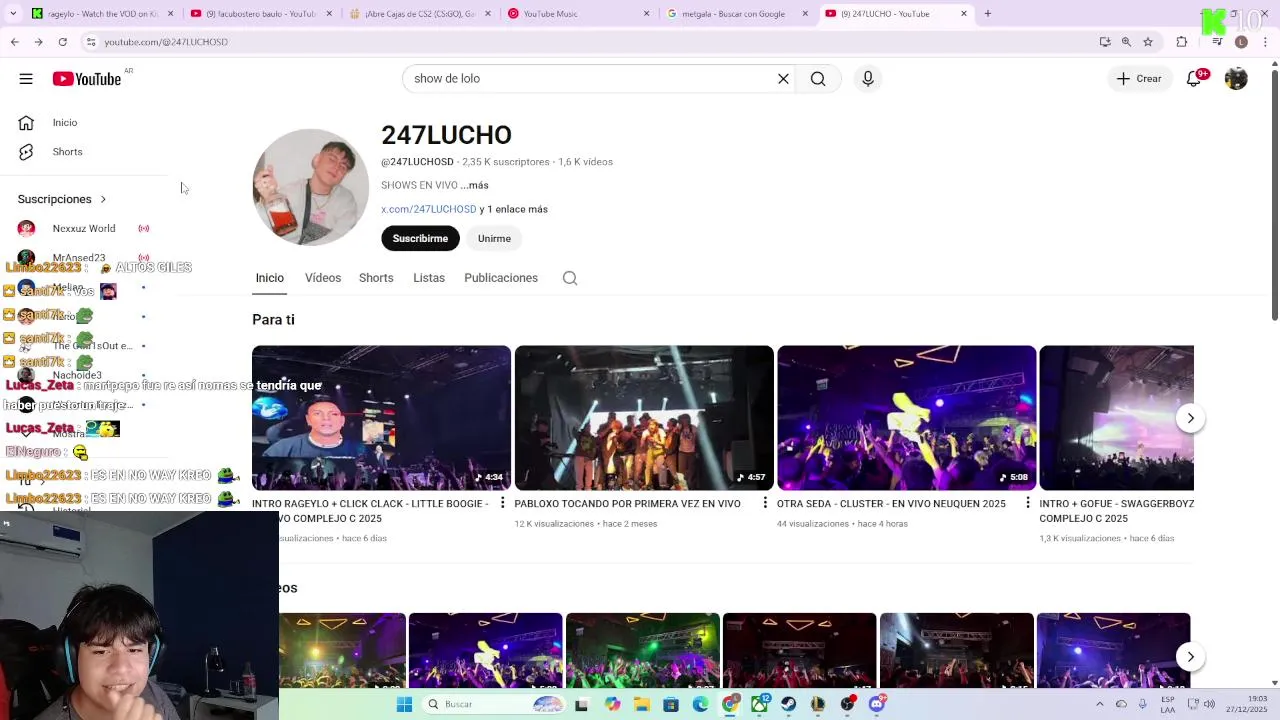
Task: Open Microsoft Store from the taskbar
Action: pos(671,704)
